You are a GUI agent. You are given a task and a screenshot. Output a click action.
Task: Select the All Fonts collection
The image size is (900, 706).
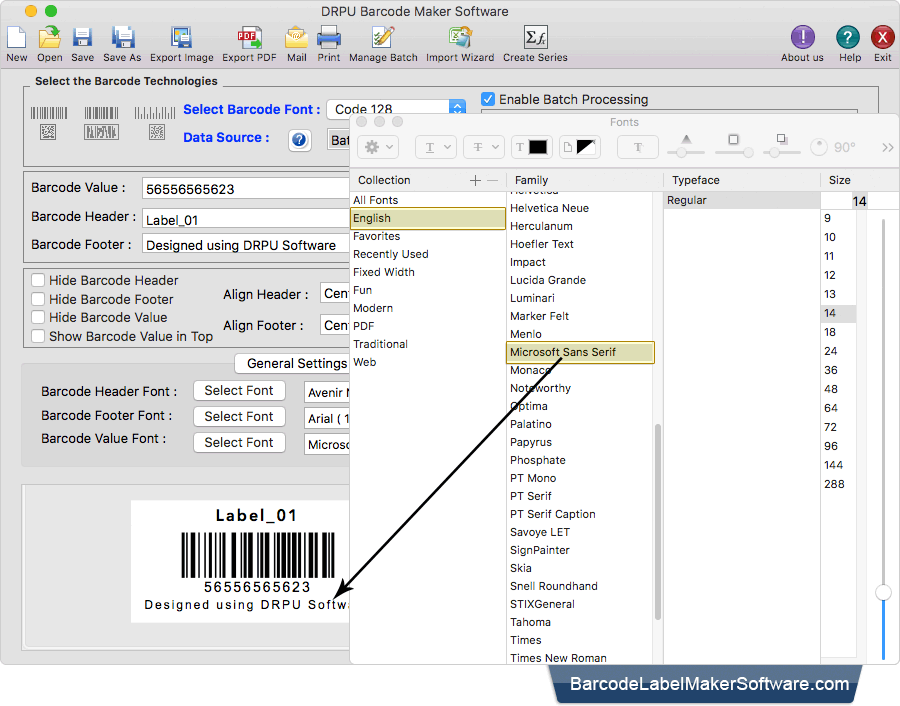(428, 200)
